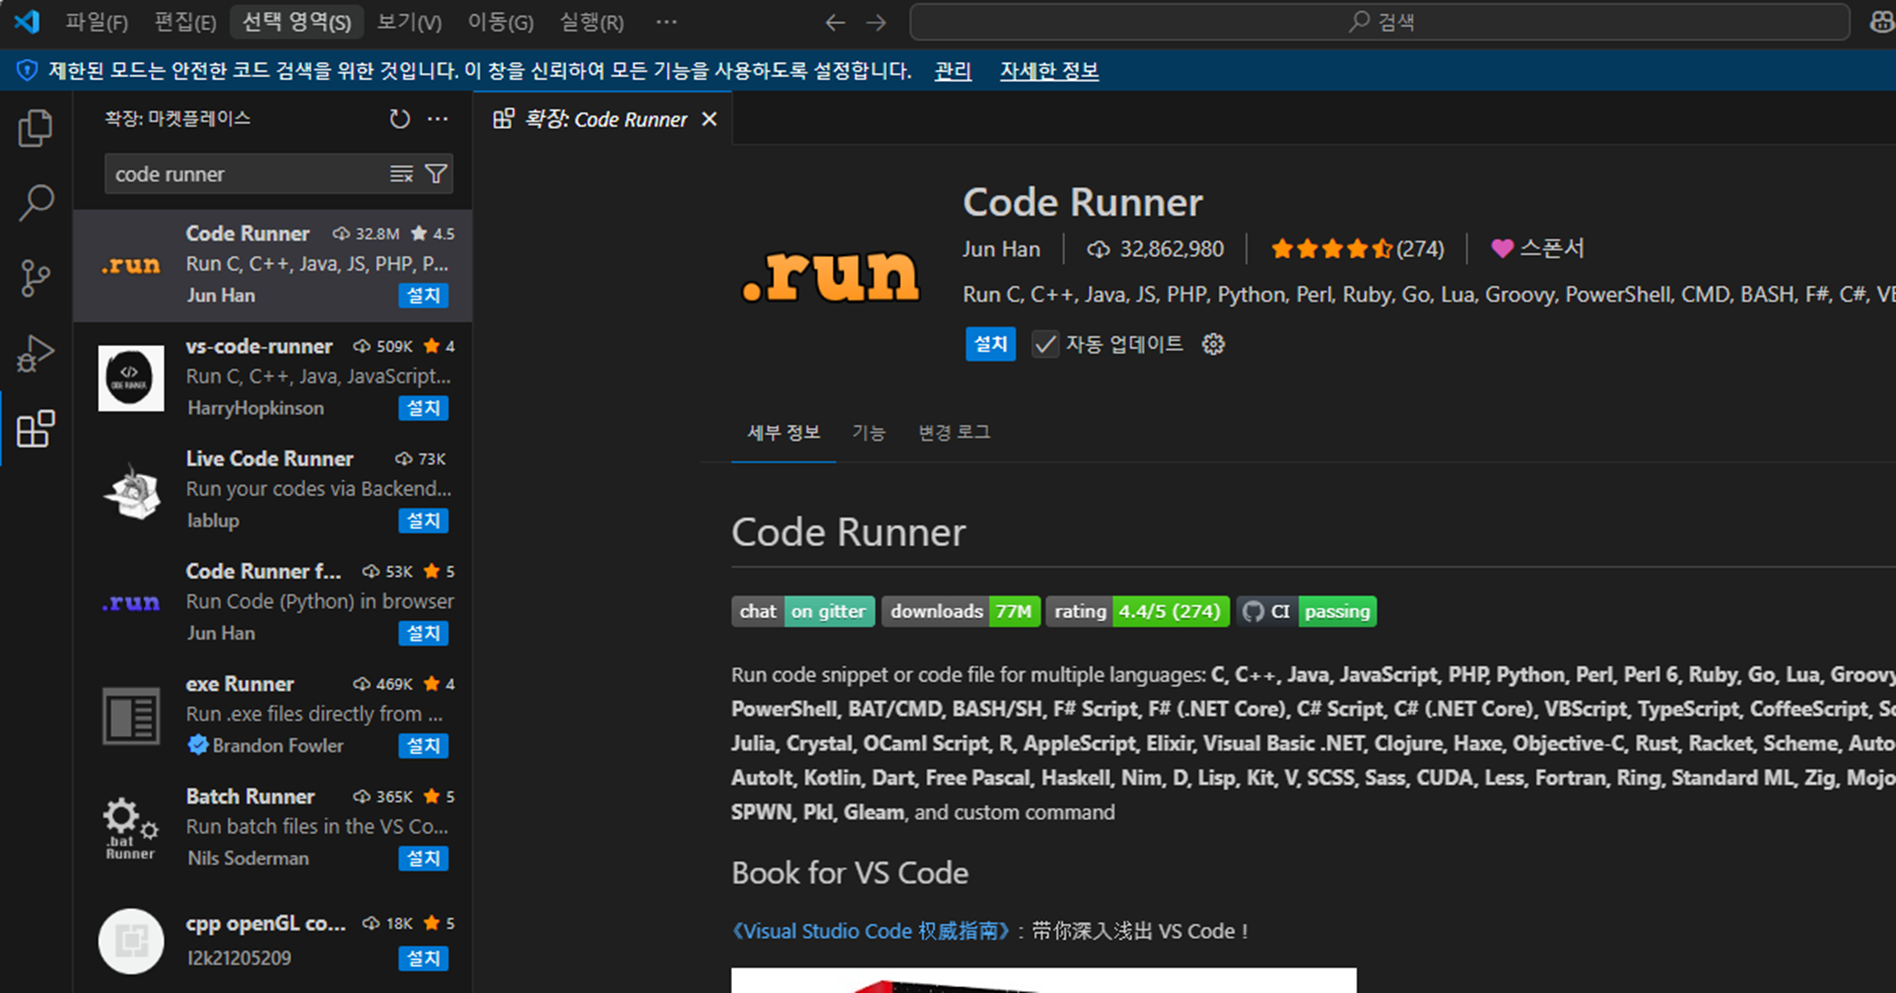Install Code Runner from the details page
1896x993 pixels.
(991, 344)
